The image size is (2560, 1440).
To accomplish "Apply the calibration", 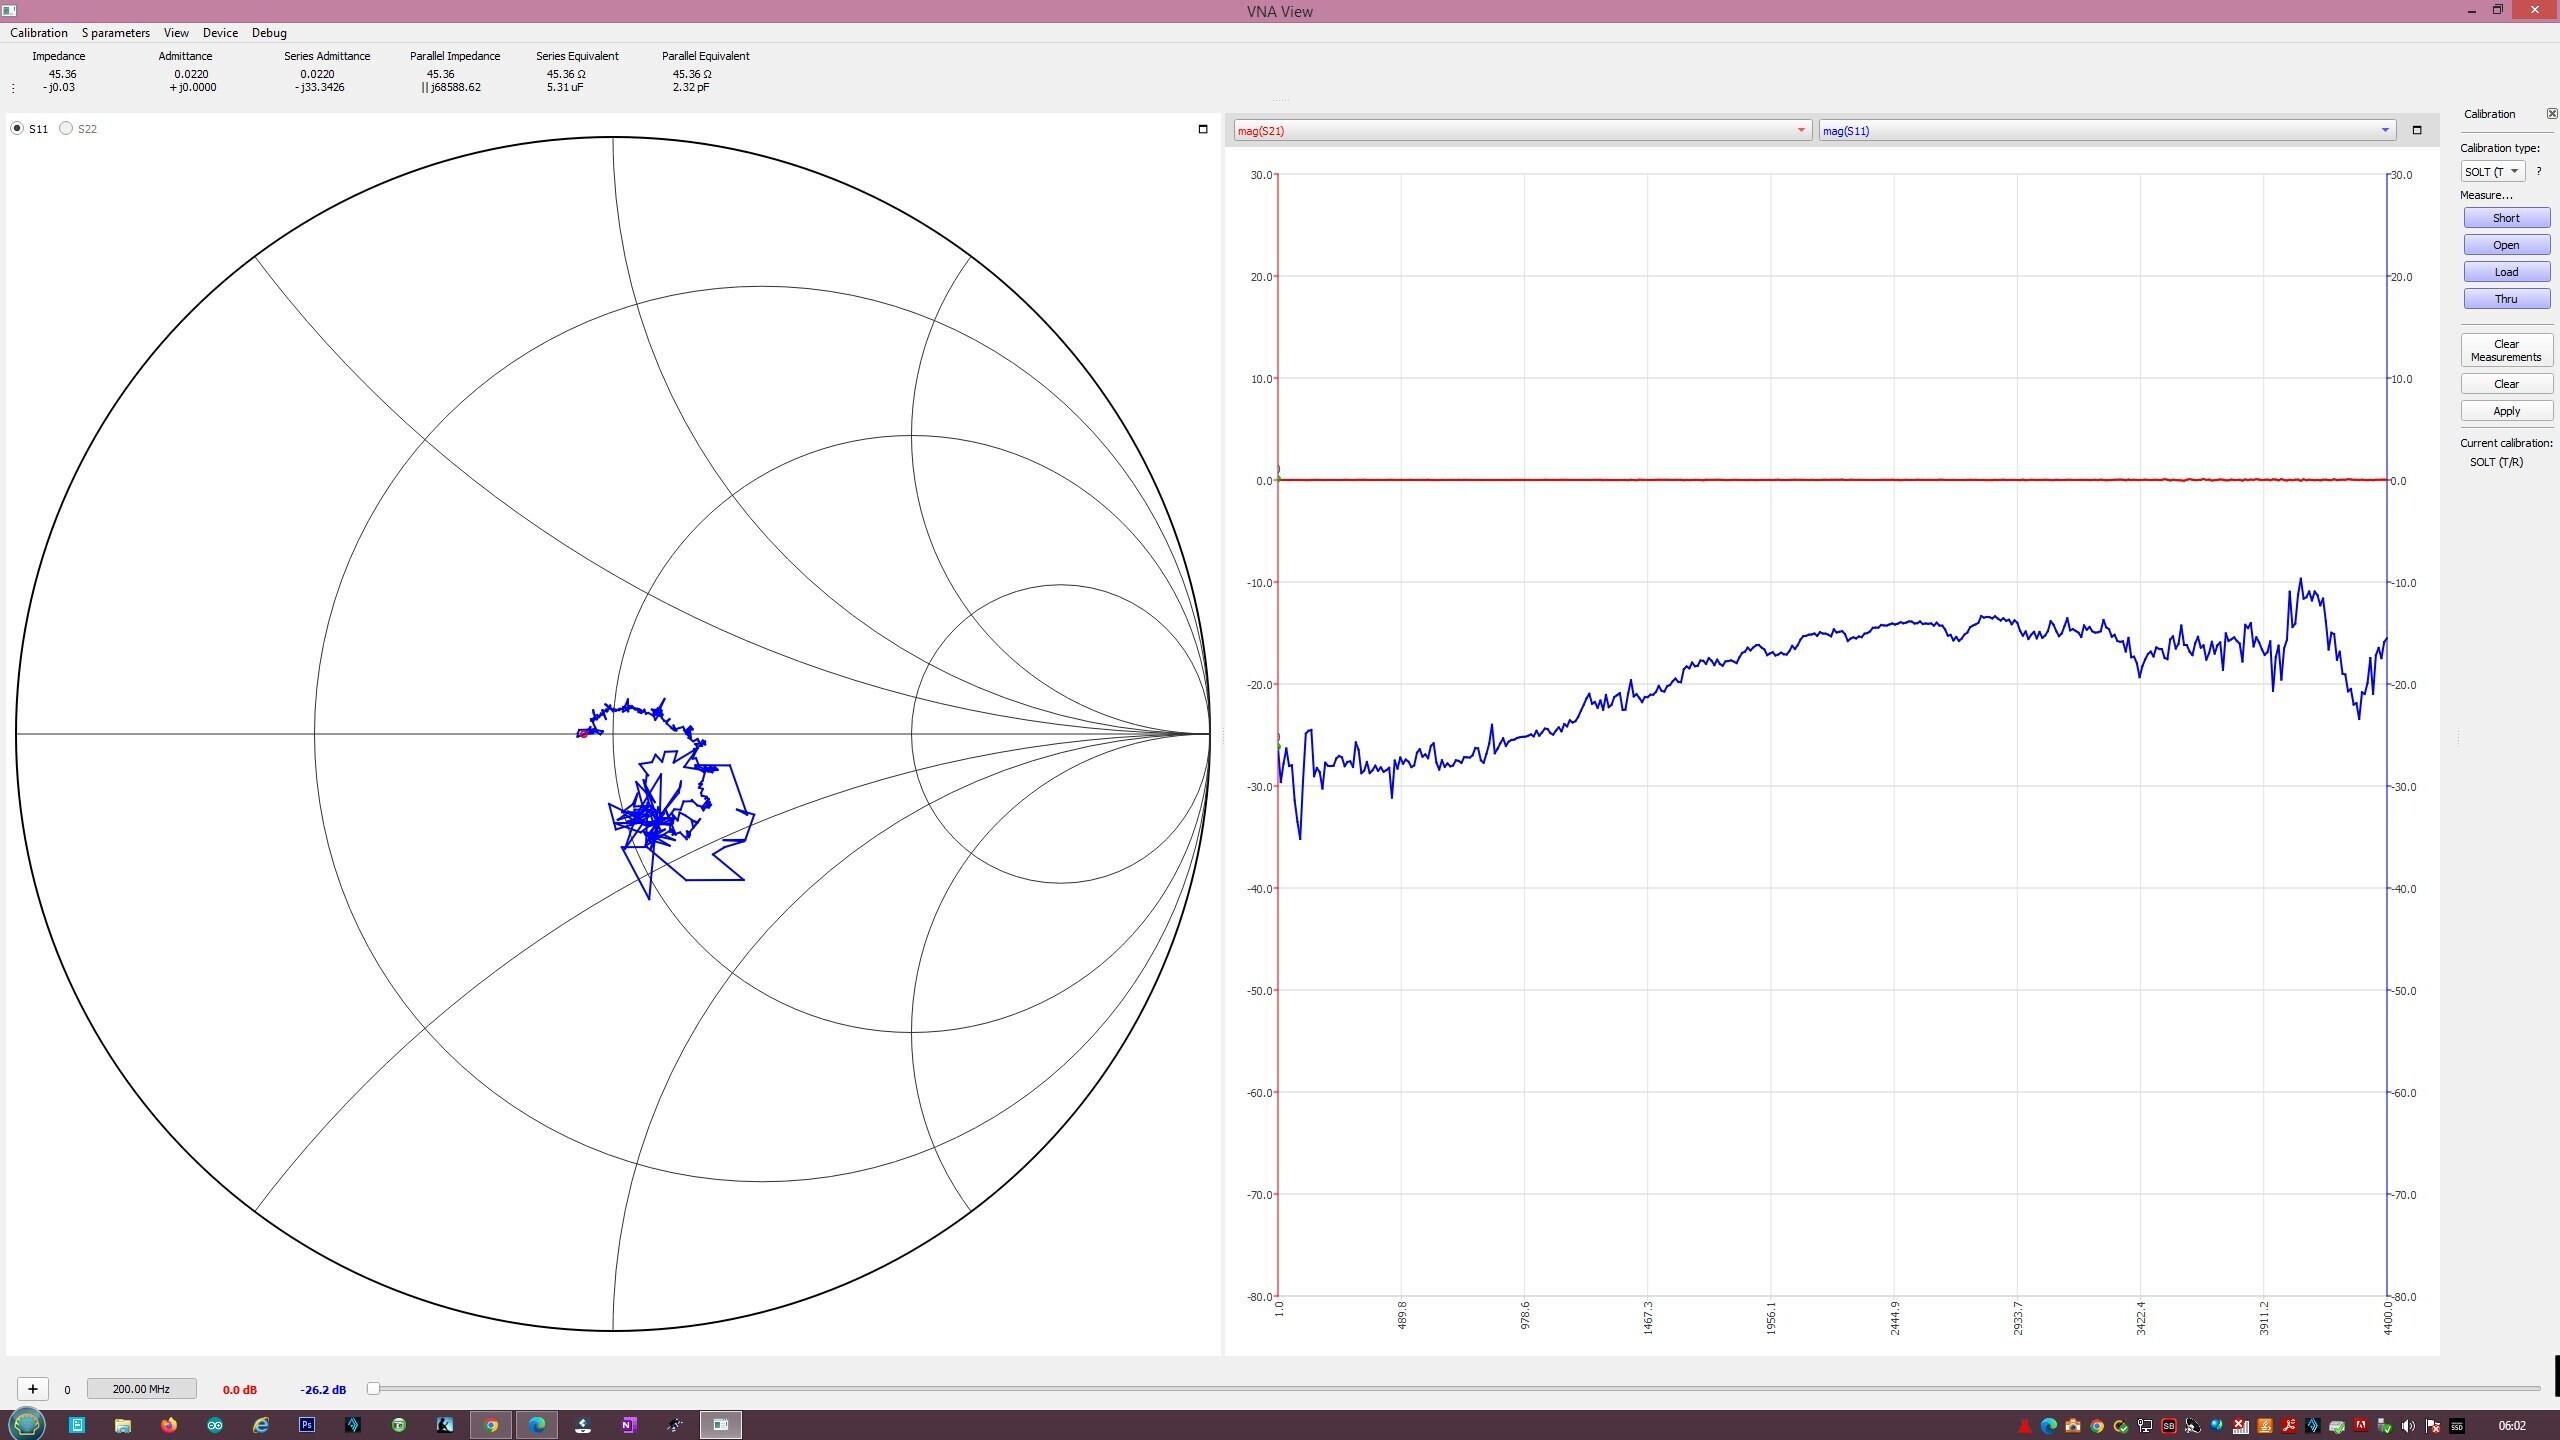I will (2506, 411).
